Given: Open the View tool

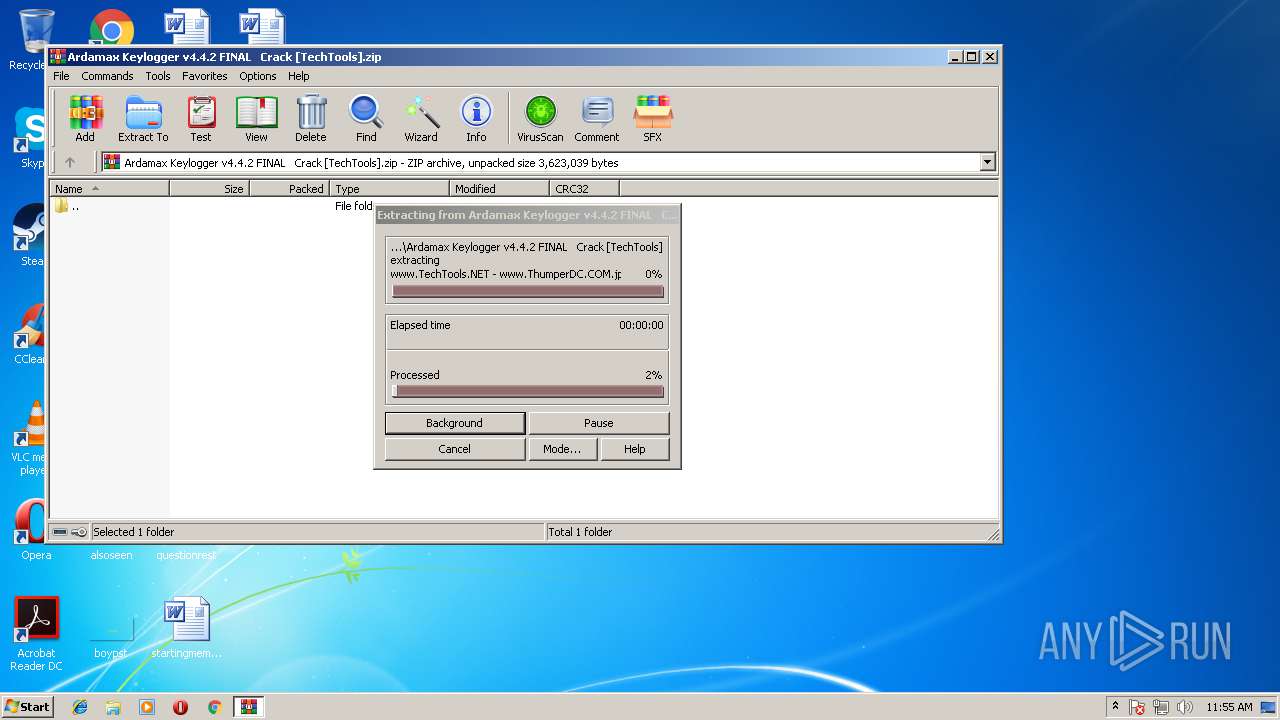Looking at the screenshot, I should [256, 119].
